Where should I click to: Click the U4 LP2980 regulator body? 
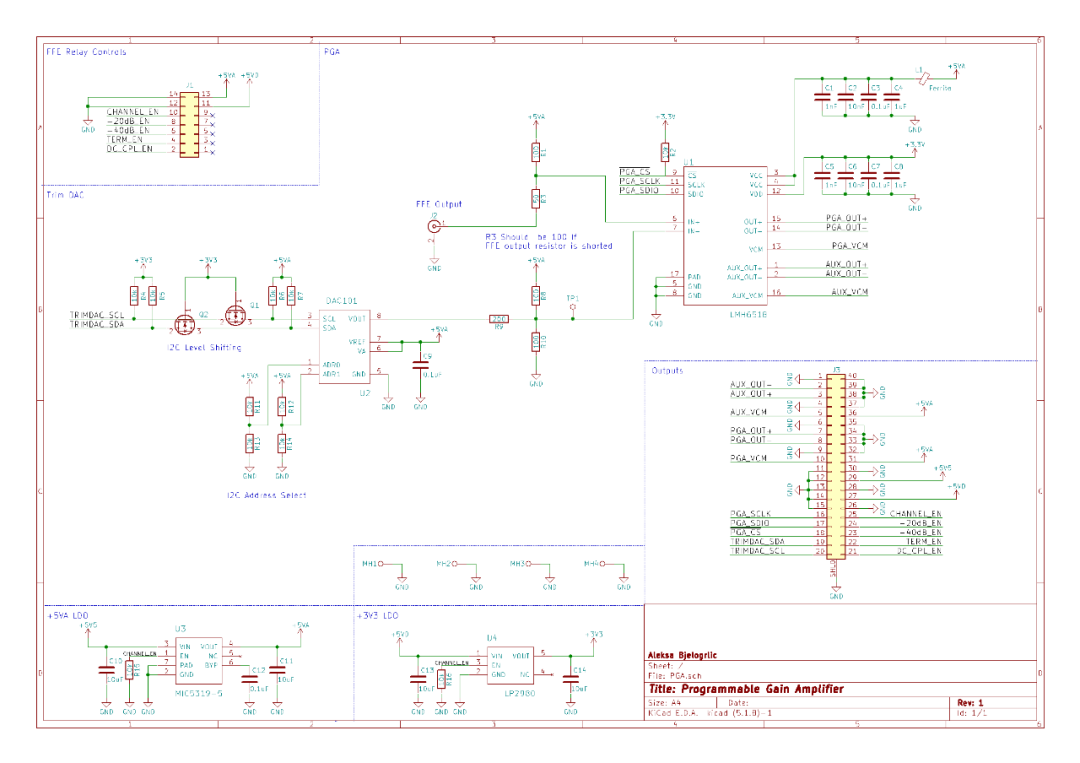click(510, 665)
